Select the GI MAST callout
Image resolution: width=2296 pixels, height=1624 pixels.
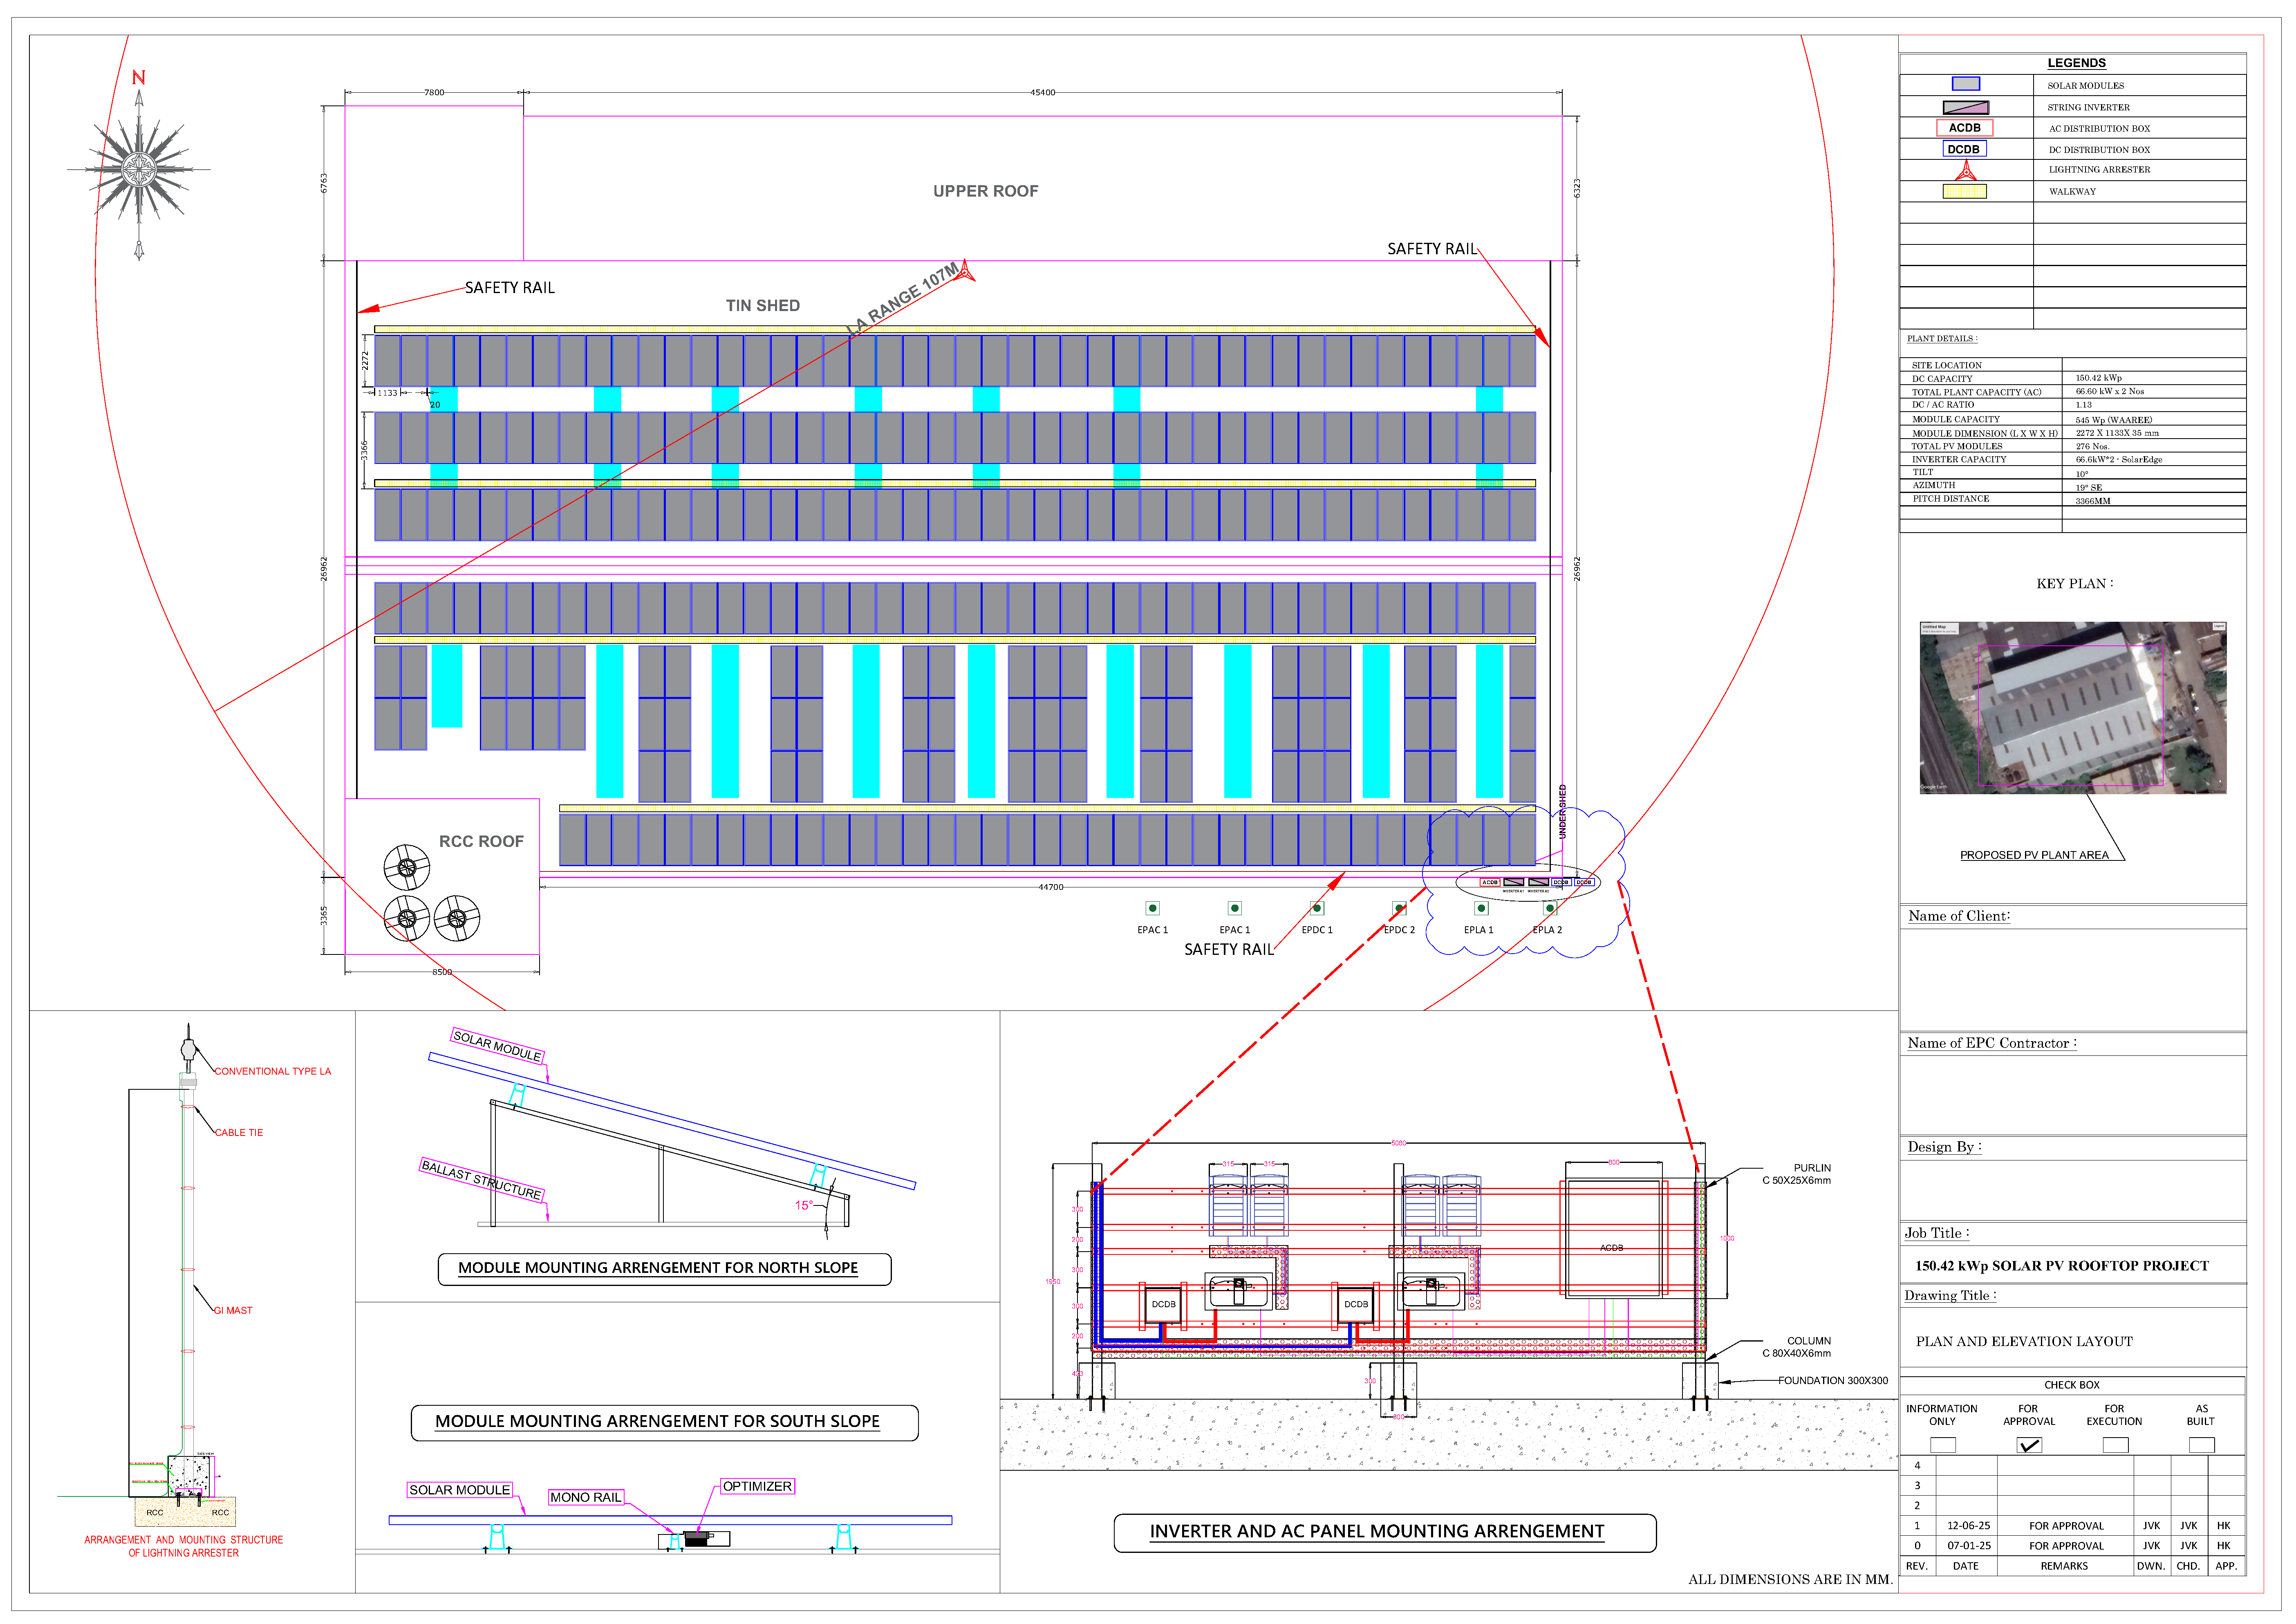pos(233,1310)
